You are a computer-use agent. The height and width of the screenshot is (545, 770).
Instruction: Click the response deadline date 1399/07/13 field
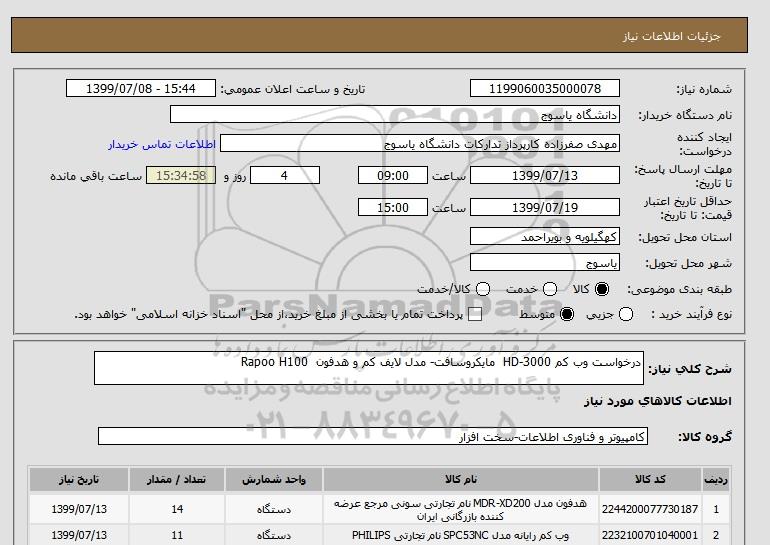click(545, 175)
